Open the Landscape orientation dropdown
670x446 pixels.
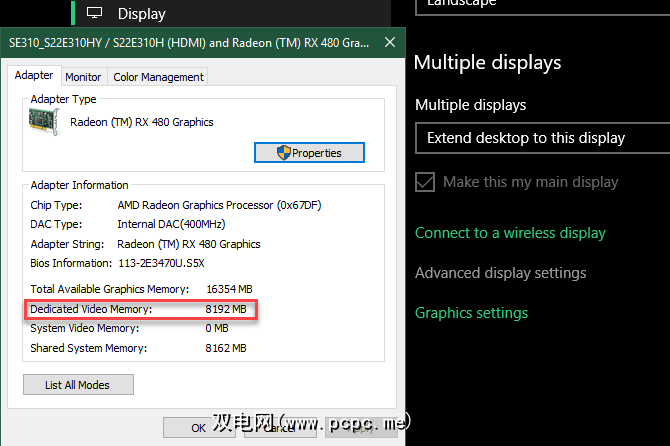(541, 4)
